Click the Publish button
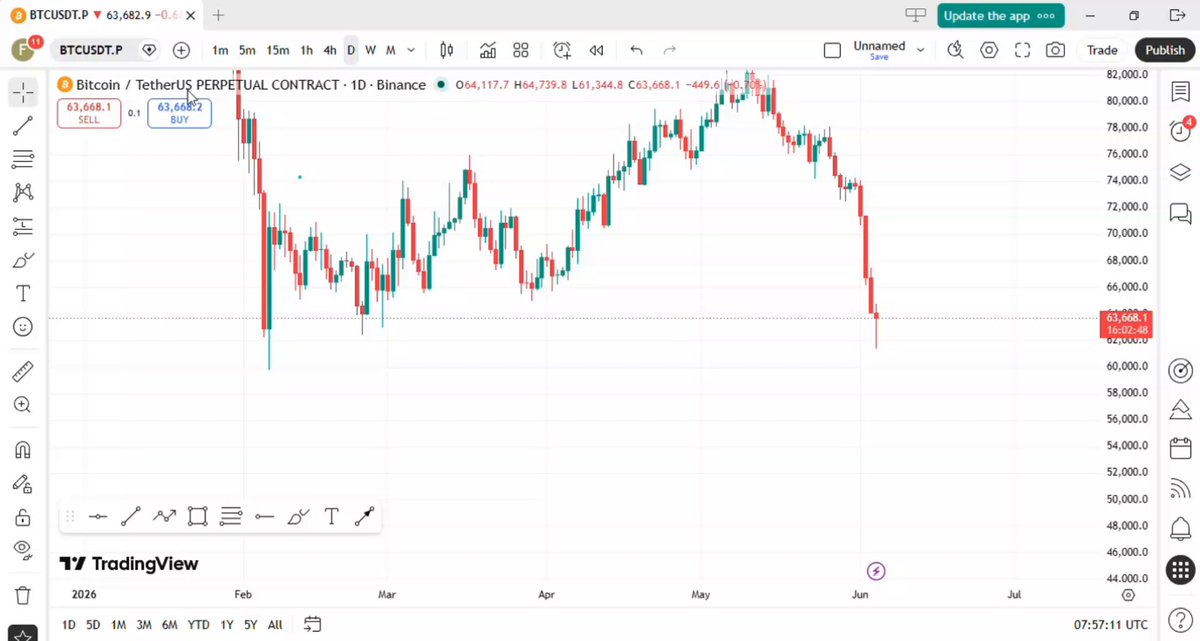Screen dimensions: 1200x641 (x=1165, y=50)
